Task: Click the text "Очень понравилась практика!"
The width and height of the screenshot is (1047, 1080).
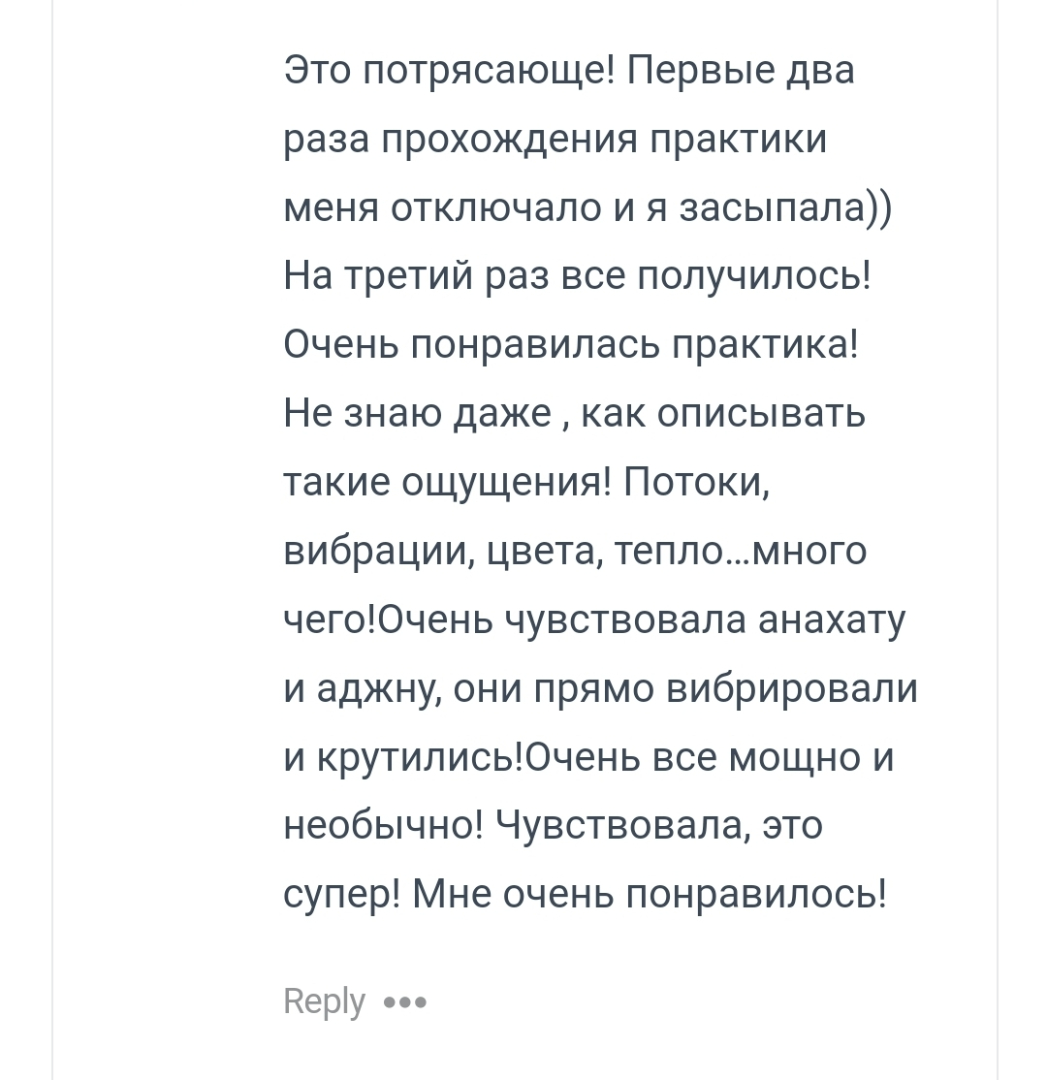Action: (x=572, y=345)
